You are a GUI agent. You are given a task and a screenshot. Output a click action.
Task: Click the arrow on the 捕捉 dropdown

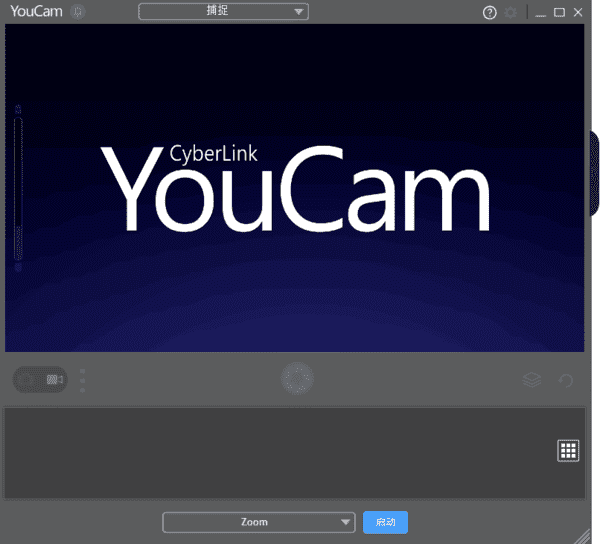299,12
